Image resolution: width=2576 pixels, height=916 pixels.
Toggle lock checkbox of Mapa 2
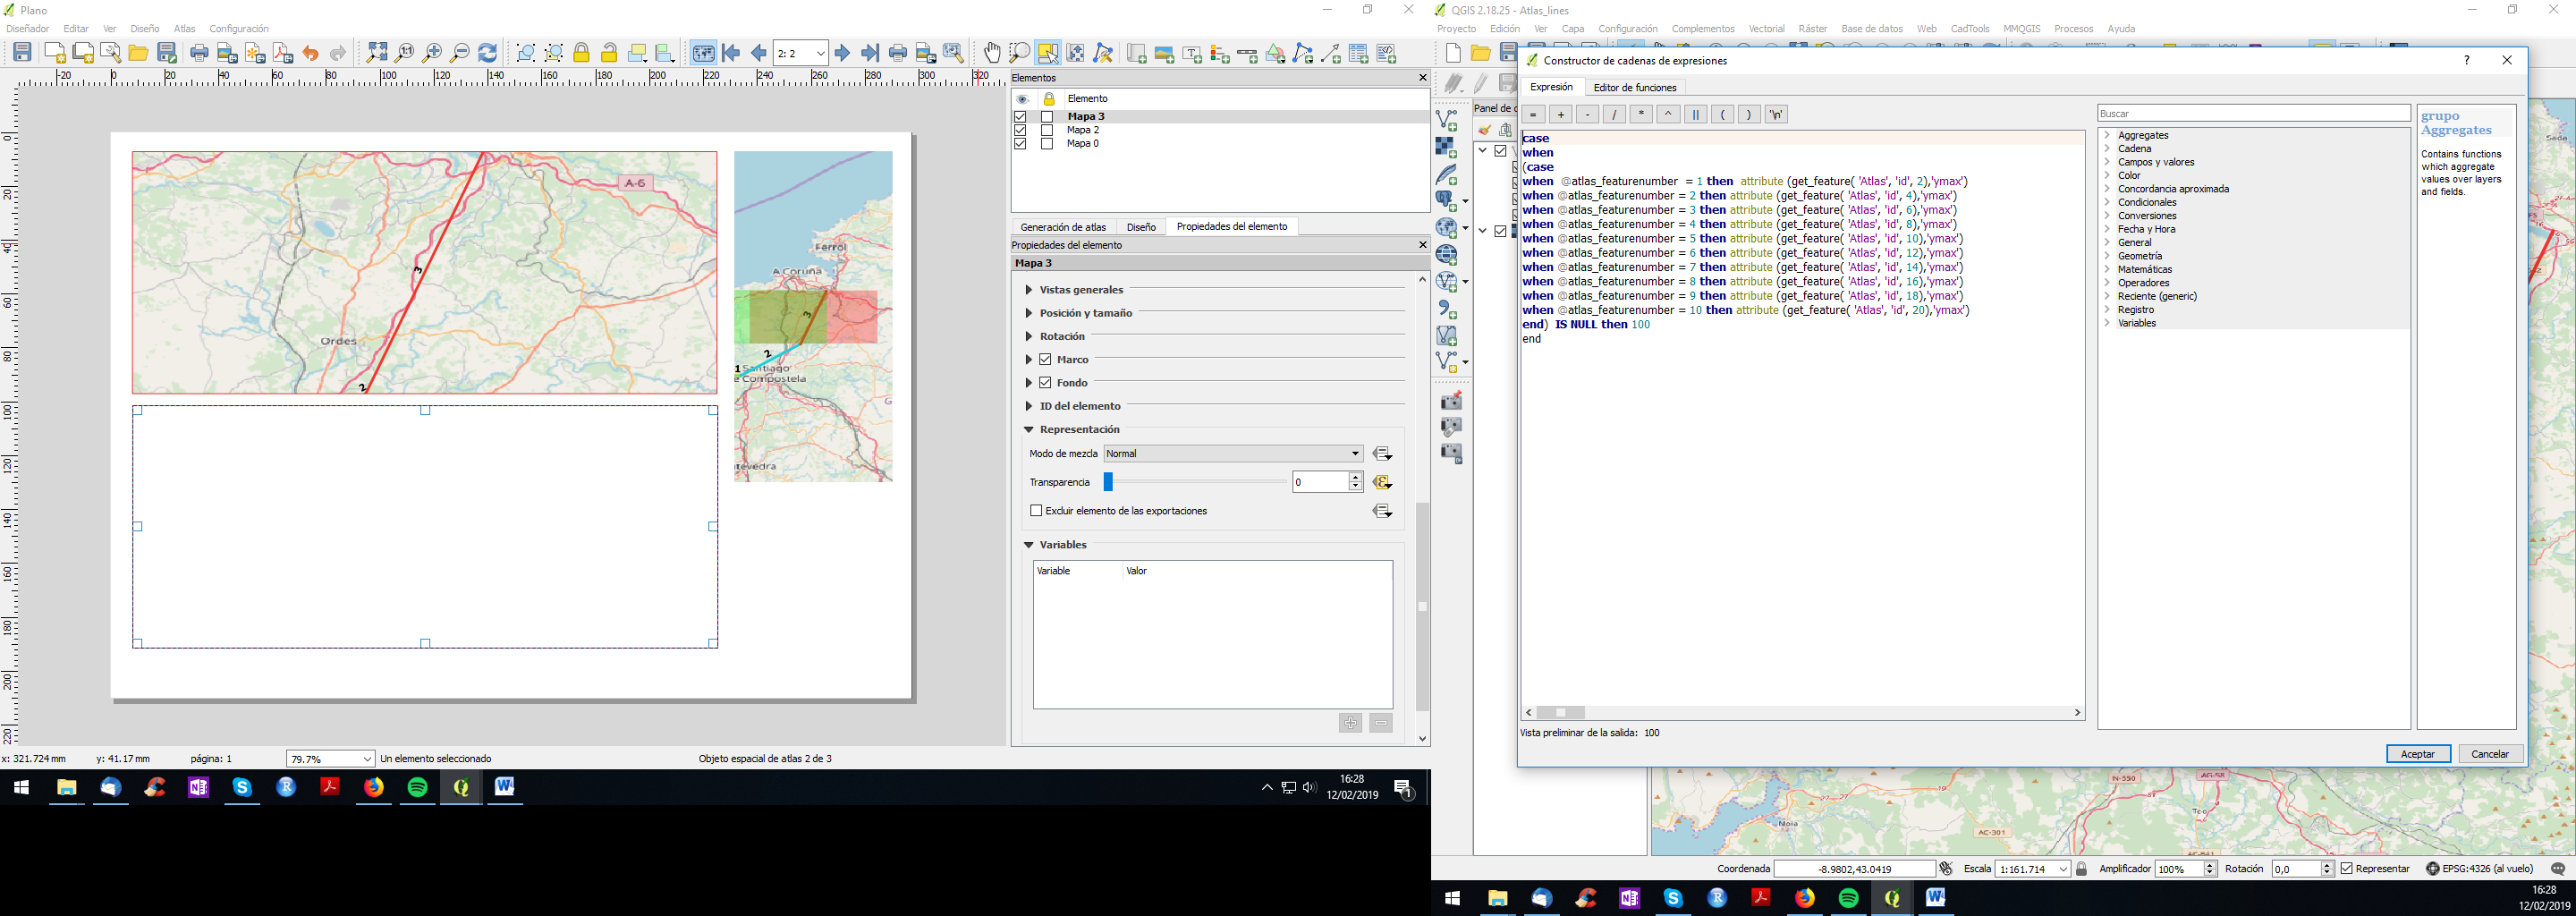(1048, 130)
